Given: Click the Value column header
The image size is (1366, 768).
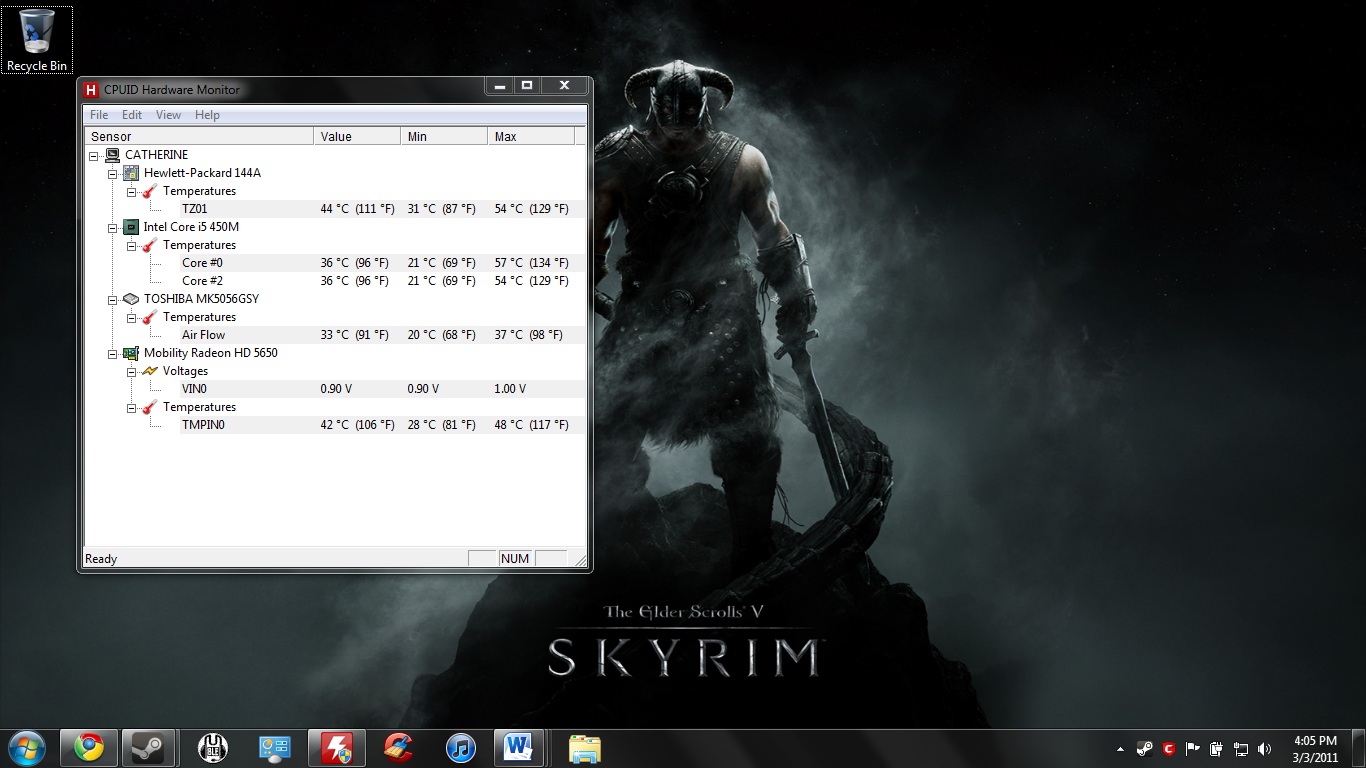Looking at the screenshot, I should (357, 136).
